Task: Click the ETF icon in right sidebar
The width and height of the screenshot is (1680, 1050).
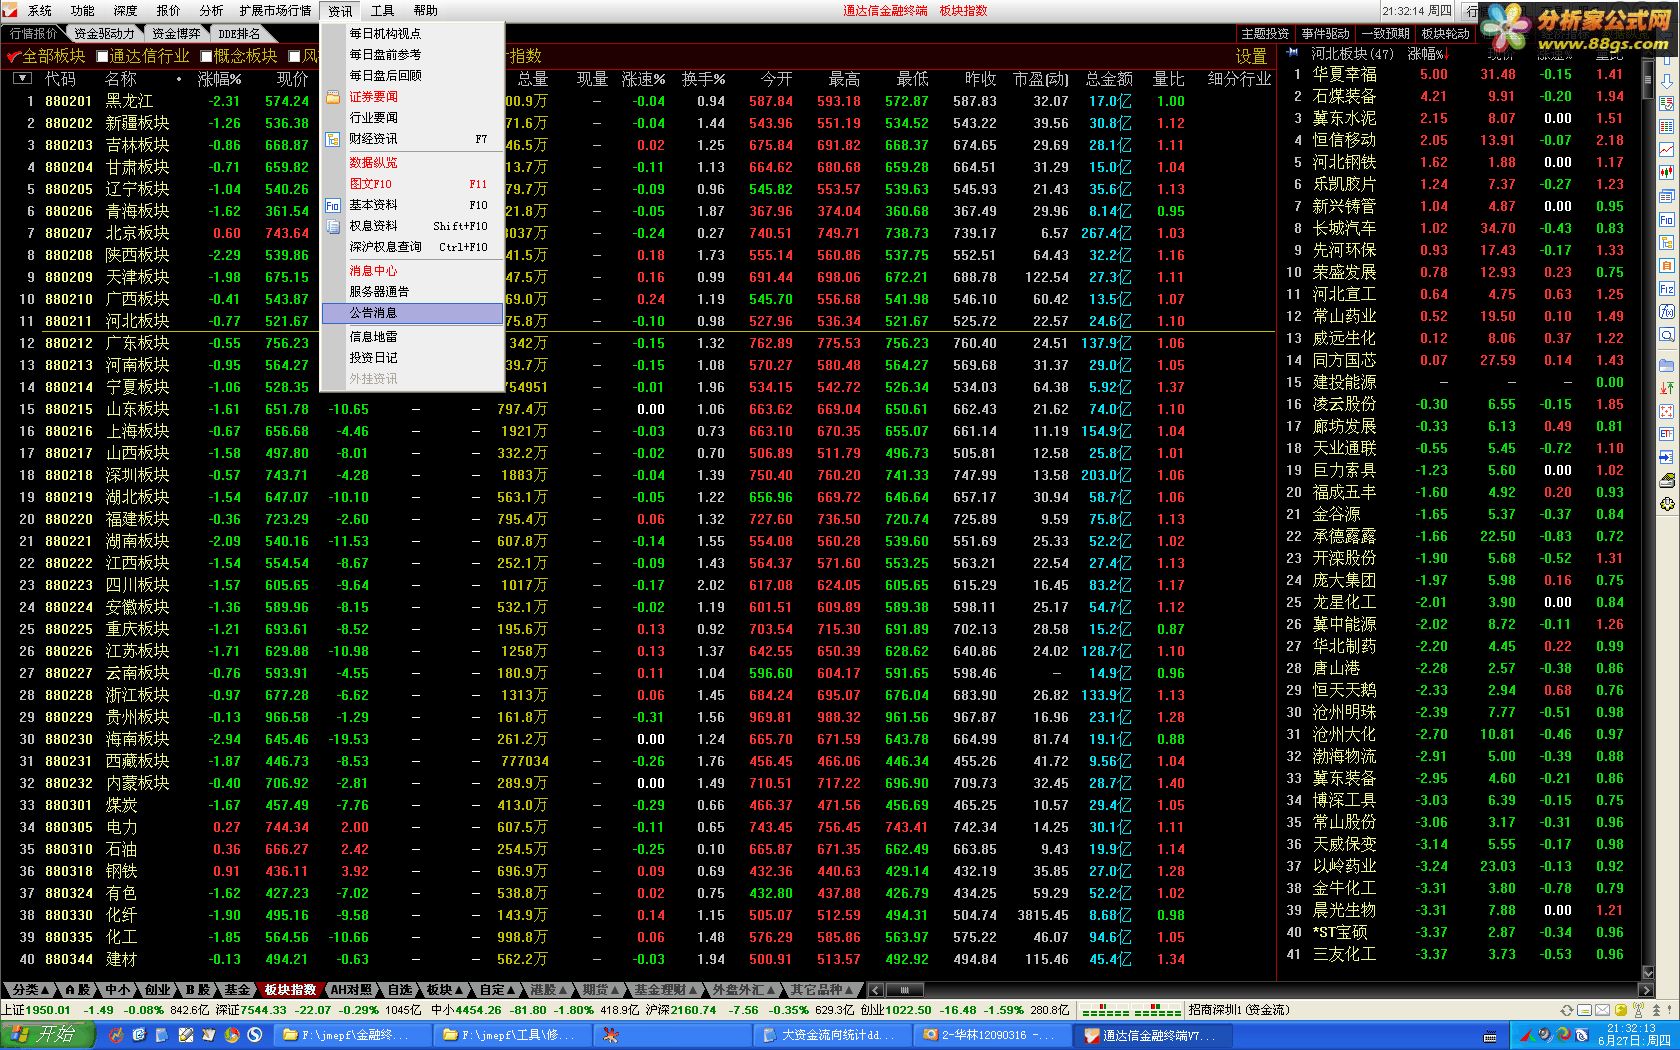Action: (1667, 434)
